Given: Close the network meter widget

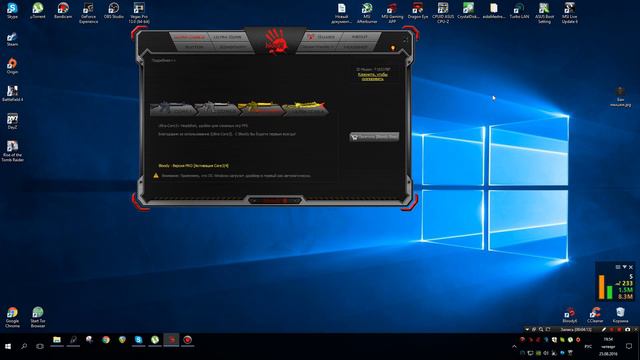Looking at the screenshot, I should click(x=631, y=267).
